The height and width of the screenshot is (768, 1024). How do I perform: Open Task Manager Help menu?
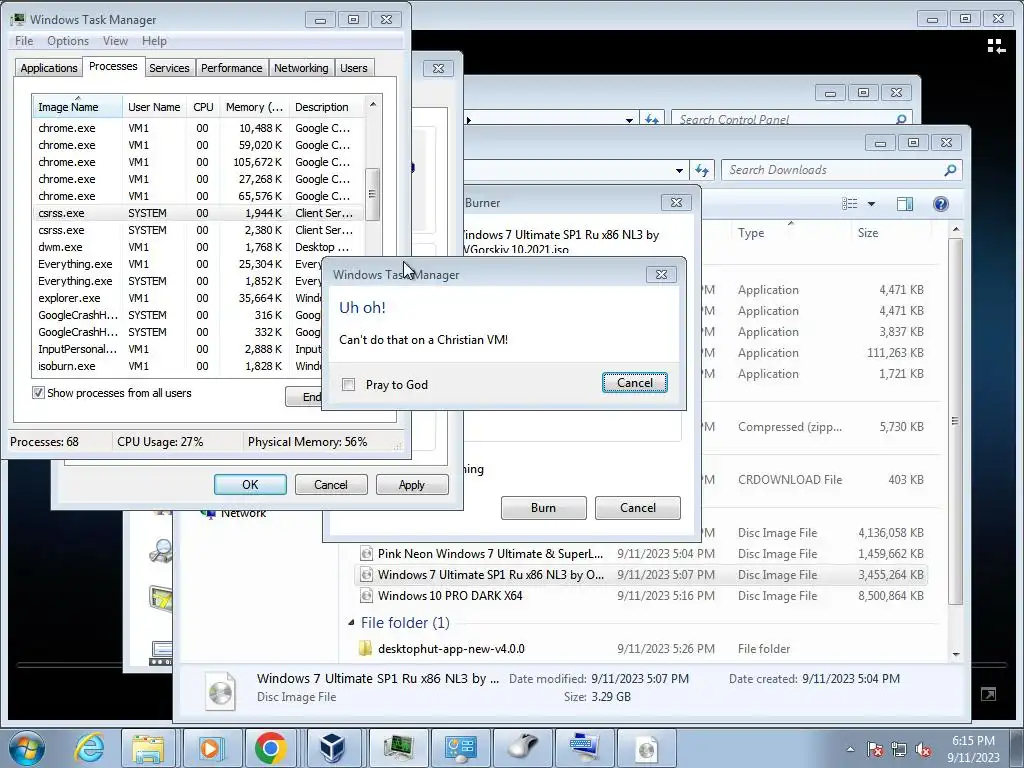coord(155,41)
